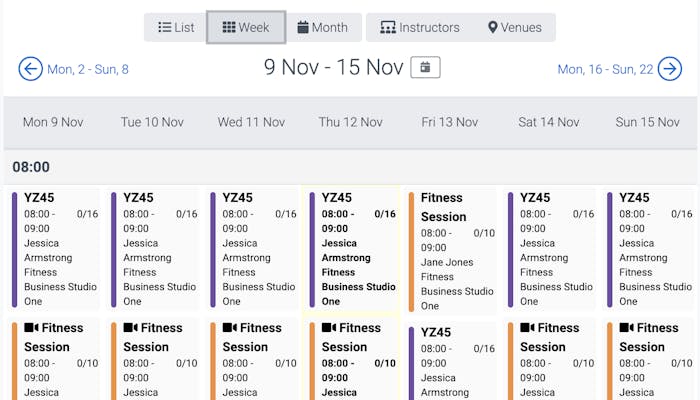
Task: Select the Sat 14 Nov column header
Action: point(548,122)
